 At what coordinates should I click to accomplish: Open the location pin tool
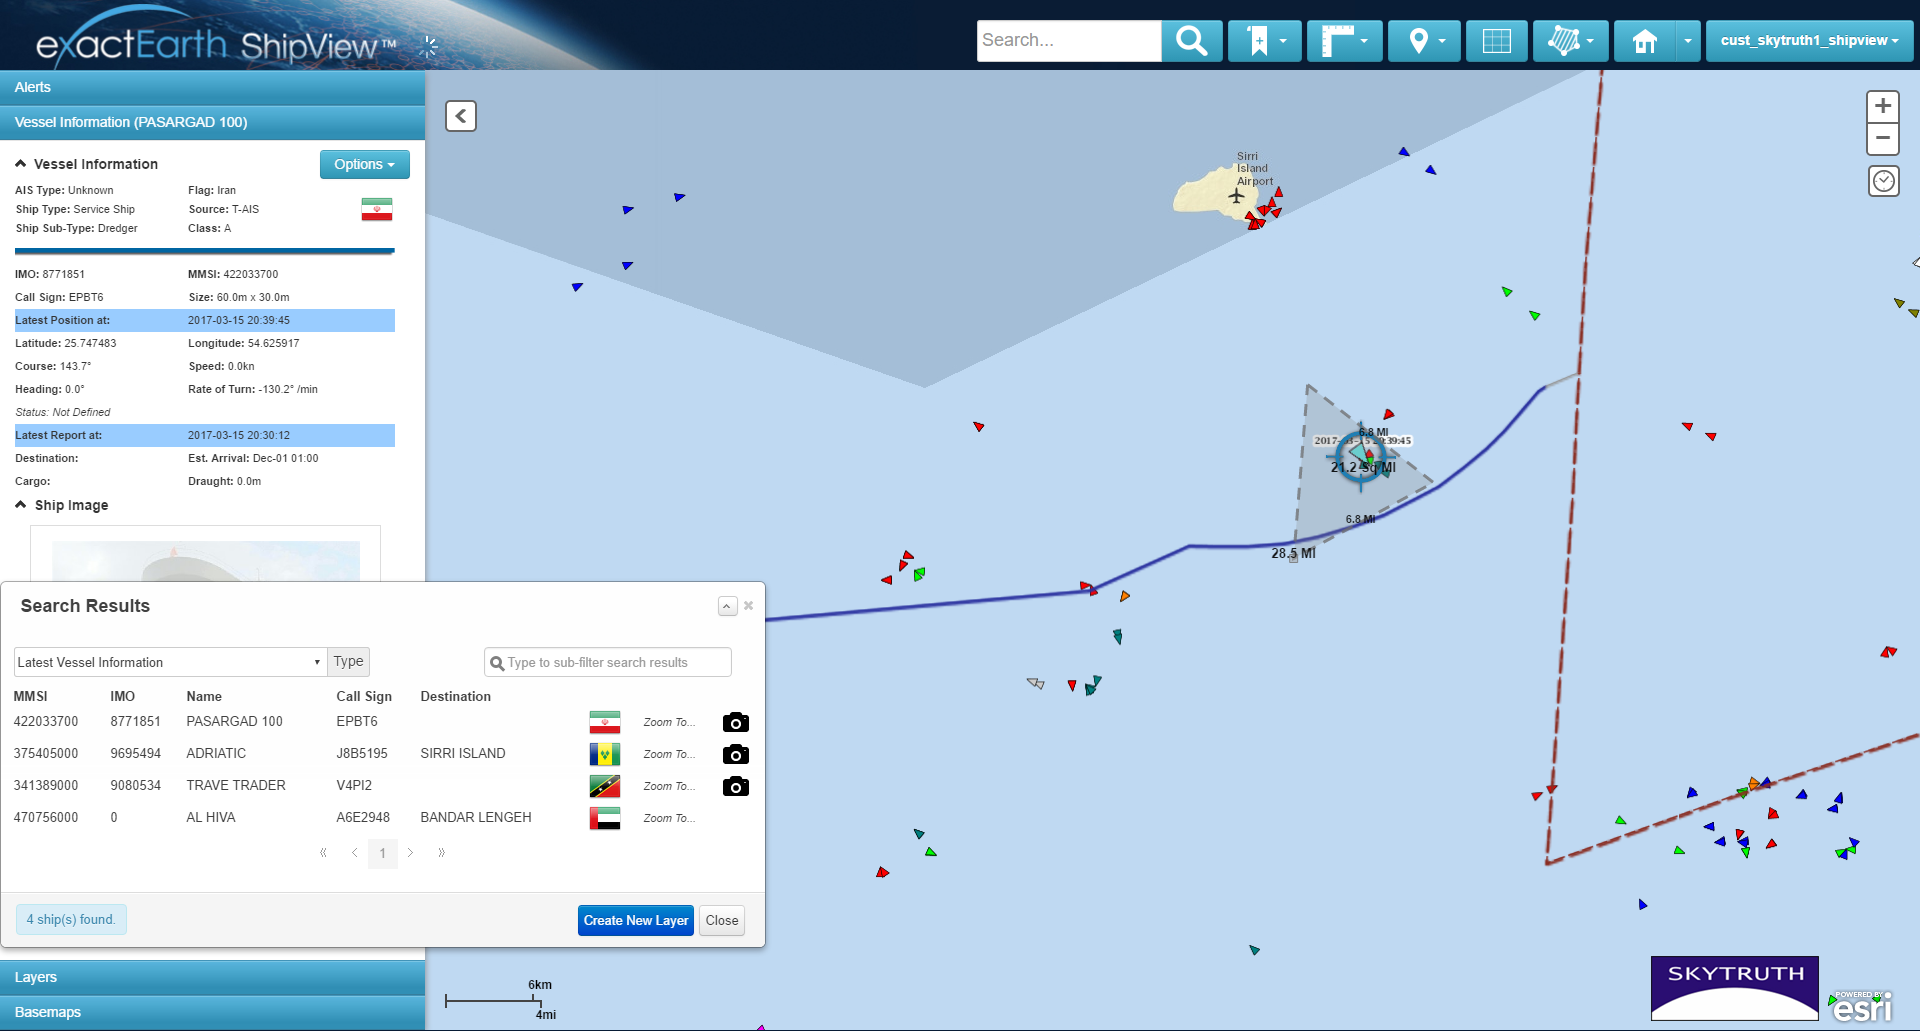point(1424,41)
